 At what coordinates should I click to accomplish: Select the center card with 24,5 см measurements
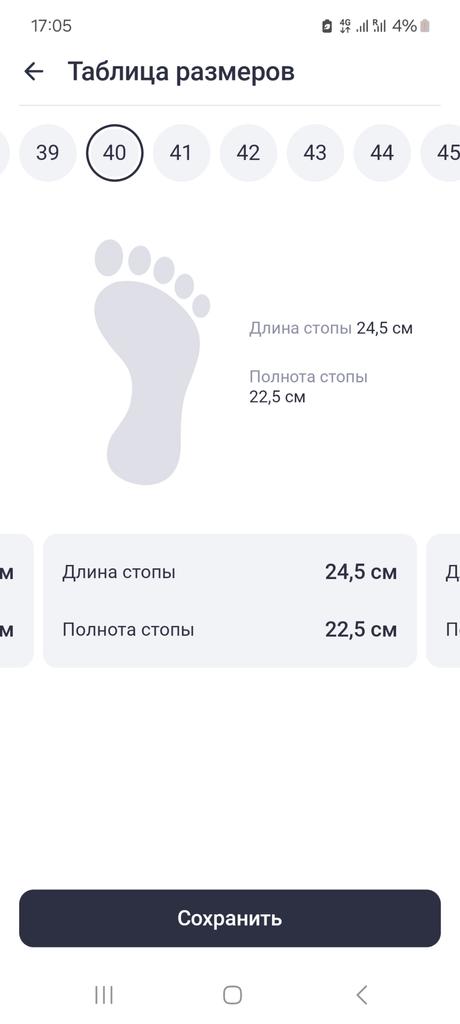tap(230, 601)
